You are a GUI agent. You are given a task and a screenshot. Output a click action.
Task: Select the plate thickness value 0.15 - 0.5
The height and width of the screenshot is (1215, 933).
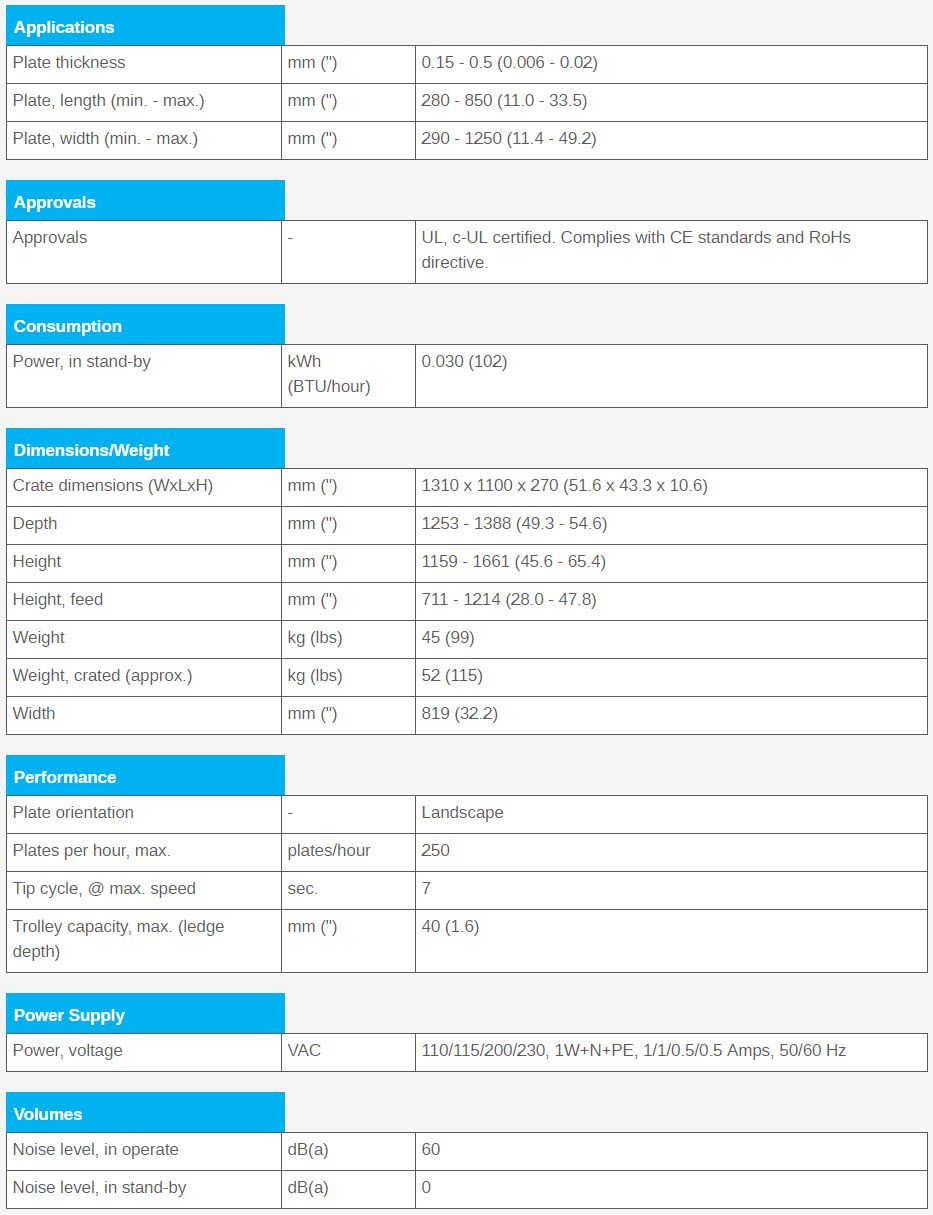point(509,62)
